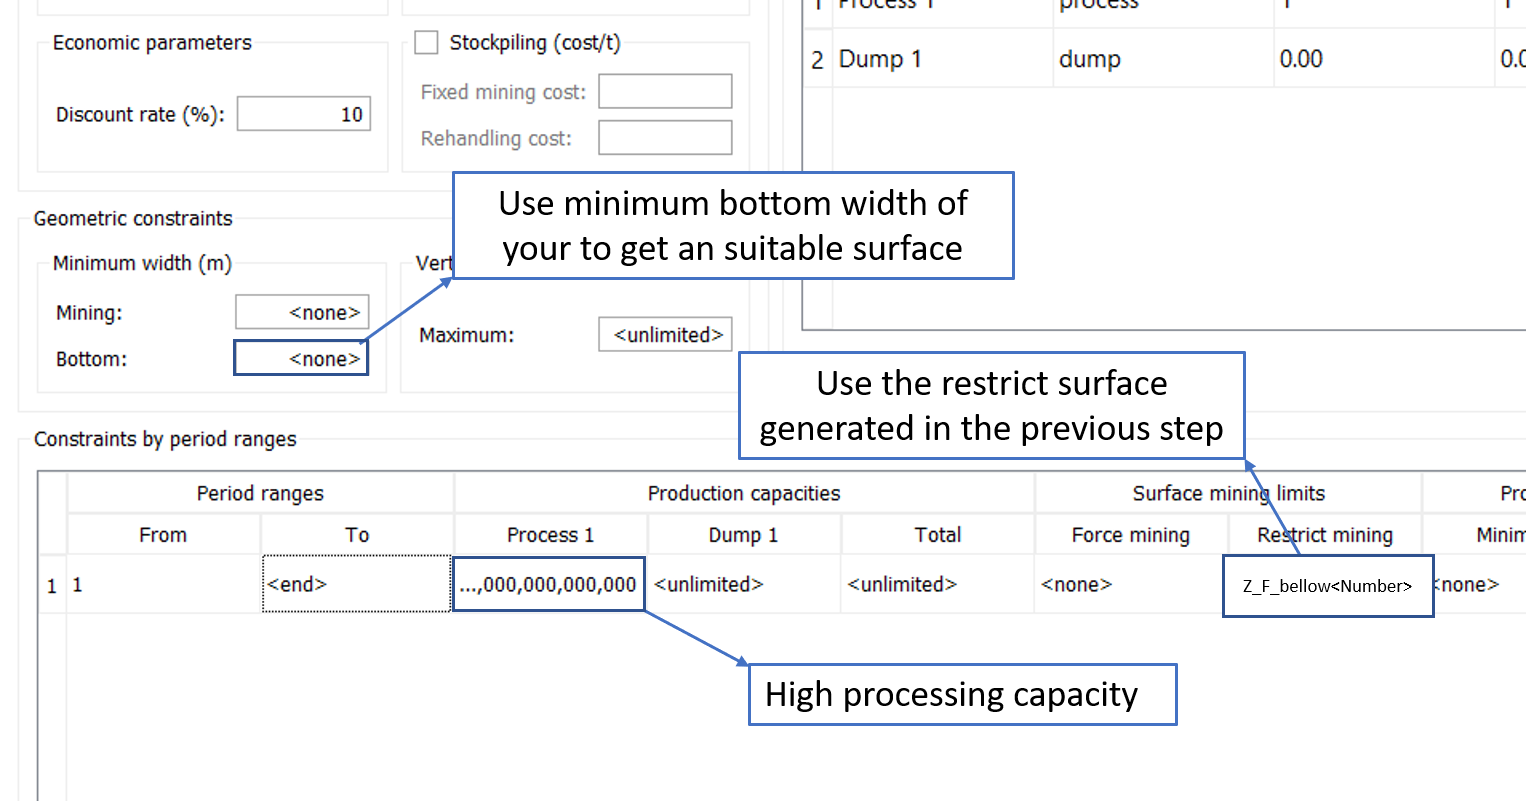Open Restrict mining Z_F_bellow surface cell
Viewport: 1526px width, 801px height.
(x=1327, y=586)
